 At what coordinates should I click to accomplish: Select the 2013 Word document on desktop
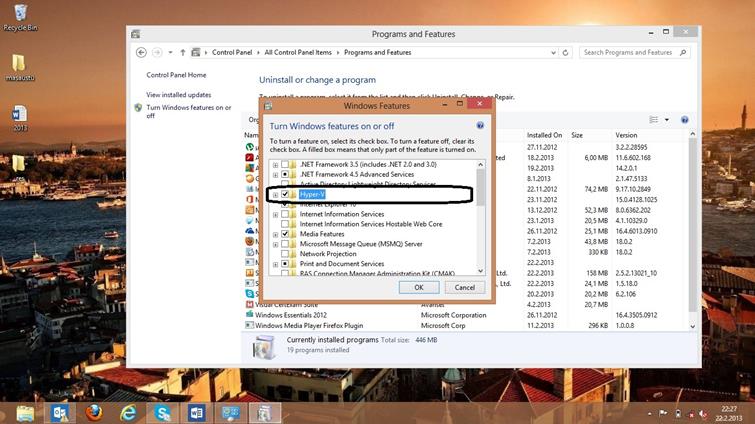coord(19,118)
